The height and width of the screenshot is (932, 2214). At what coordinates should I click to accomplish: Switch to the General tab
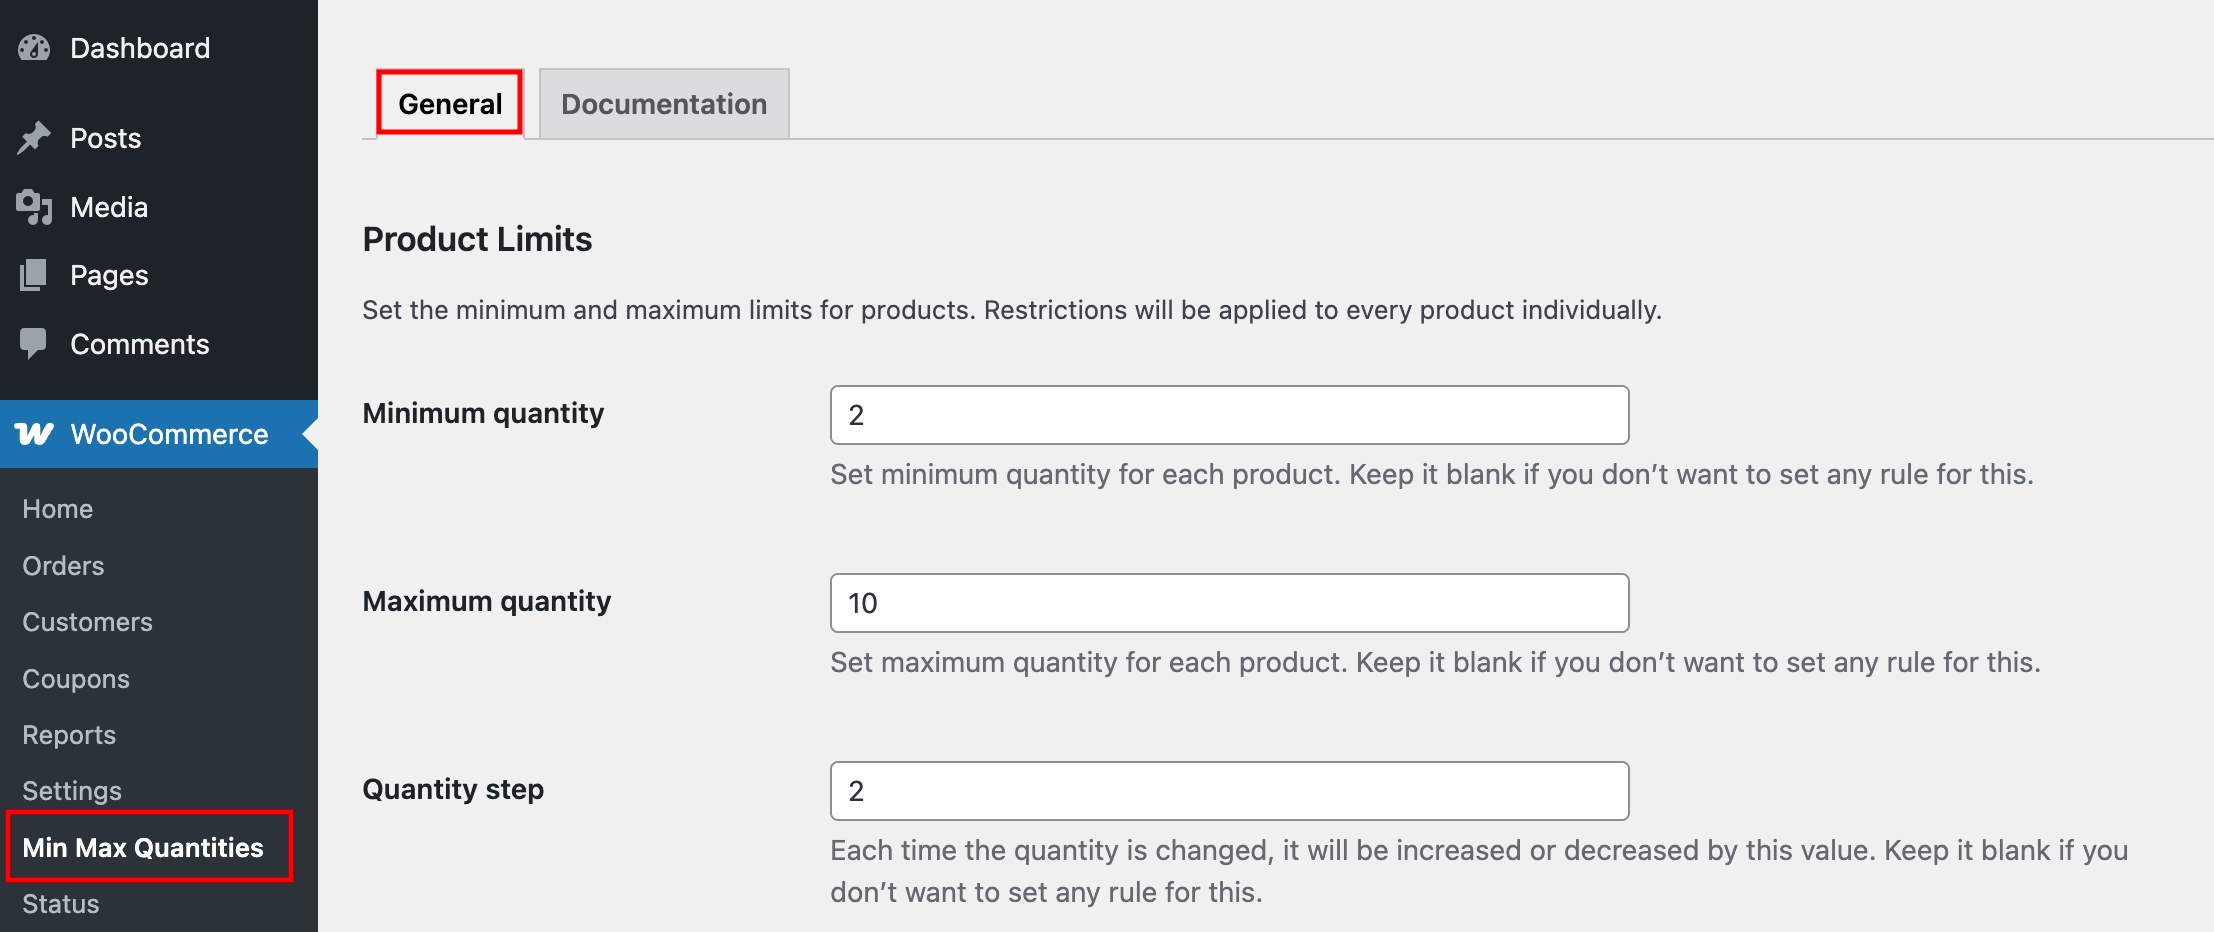pos(450,103)
